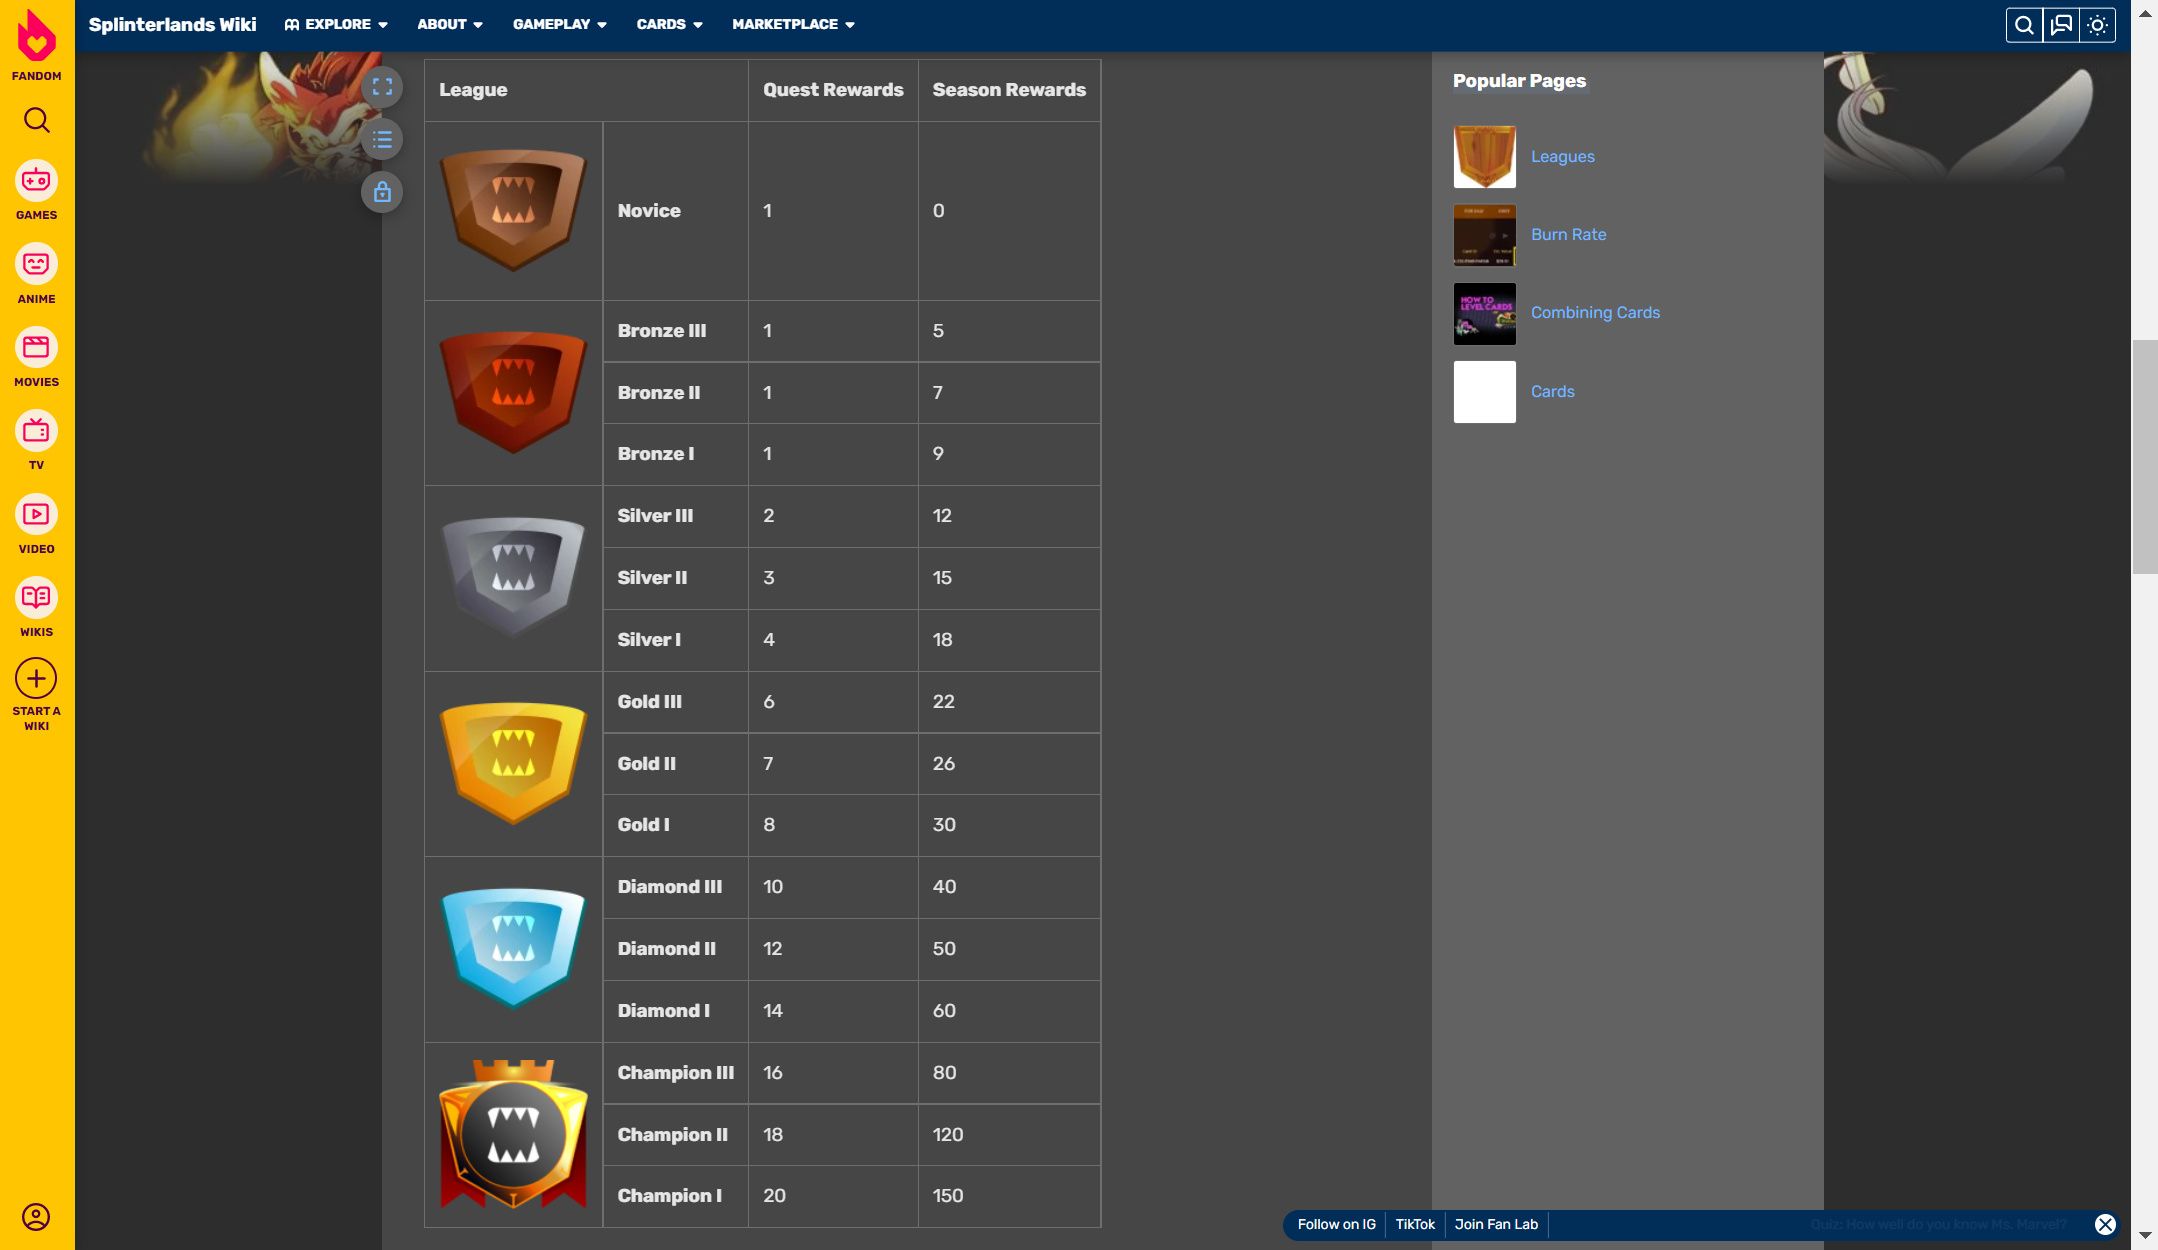Select the 'Bronze III' row label

click(x=661, y=331)
